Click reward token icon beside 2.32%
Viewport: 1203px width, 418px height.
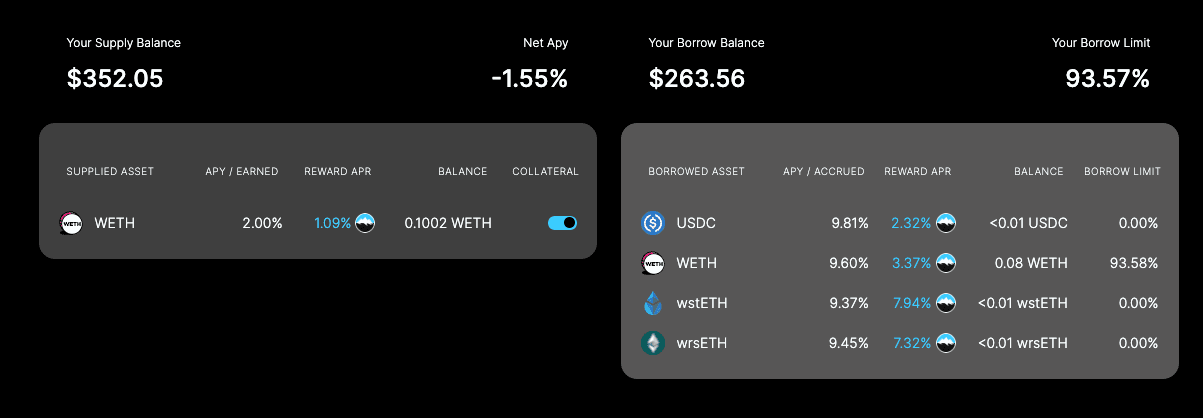(945, 223)
